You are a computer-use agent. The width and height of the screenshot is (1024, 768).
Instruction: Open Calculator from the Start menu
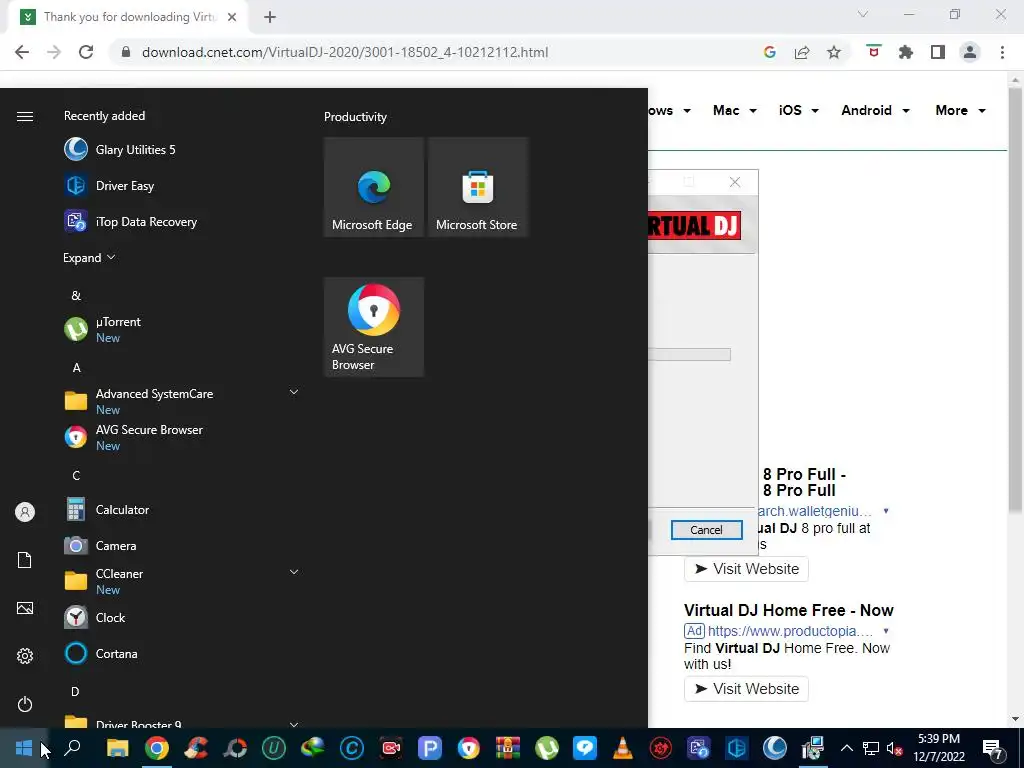point(180,509)
